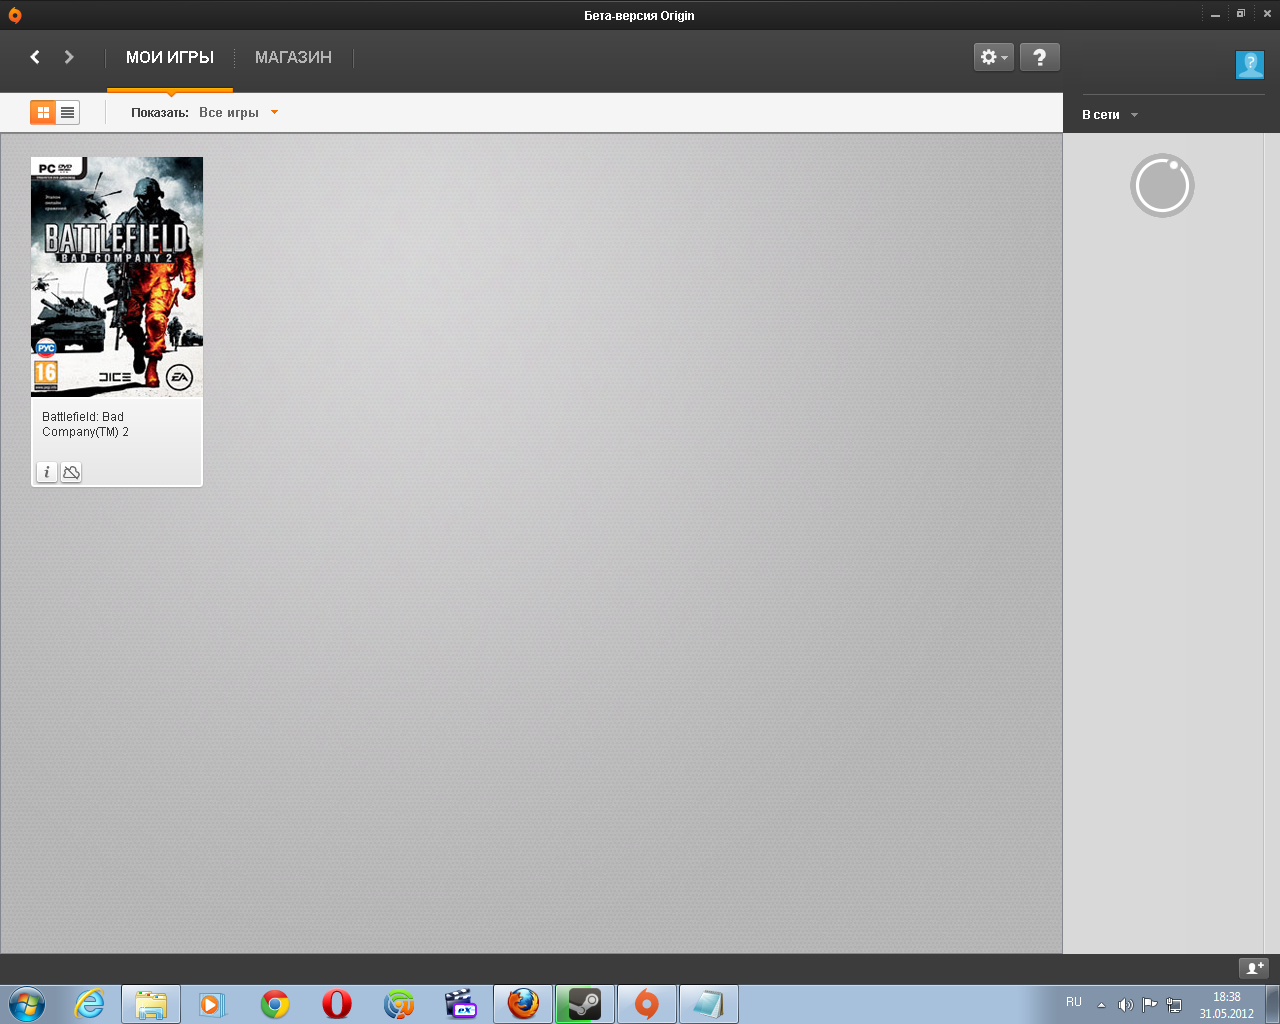Viewport: 1280px width, 1024px height.
Task: Restore down the Origin window
Action: (1241, 14)
